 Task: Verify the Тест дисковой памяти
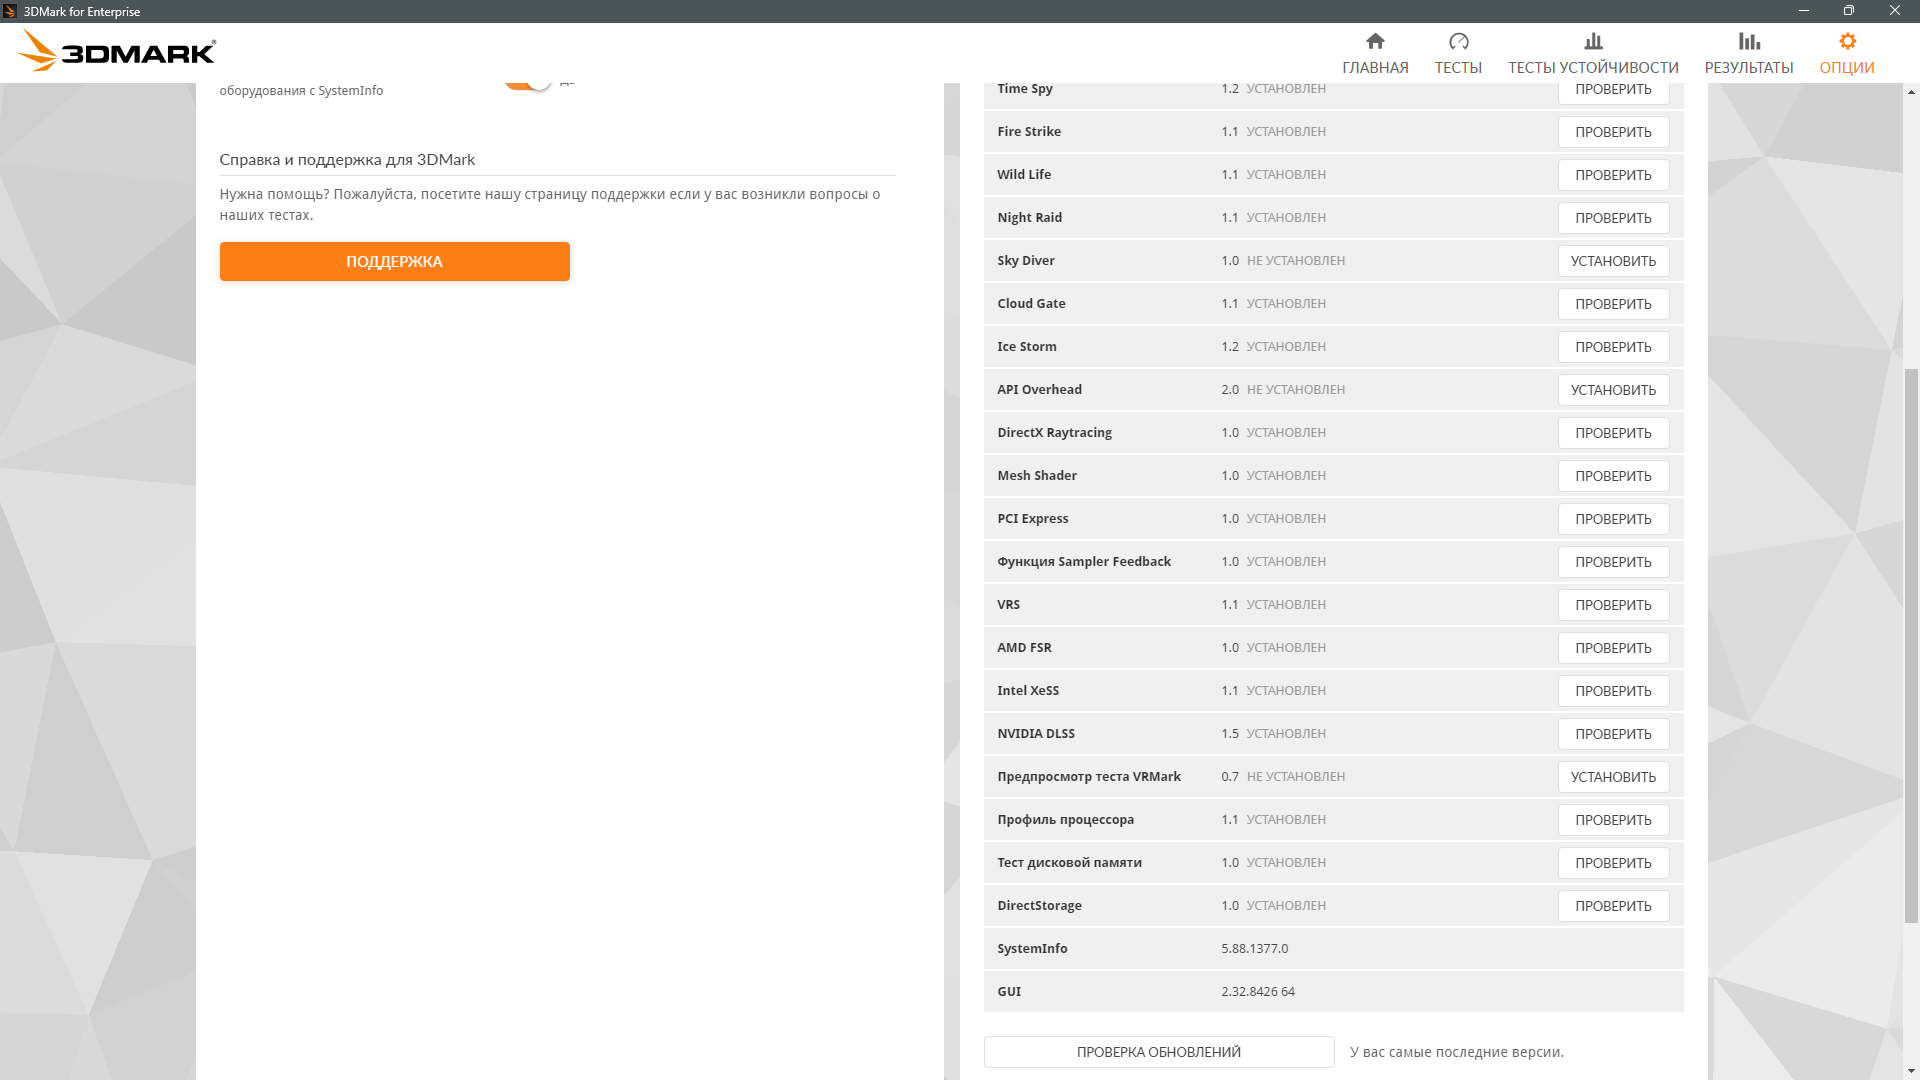(1613, 863)
